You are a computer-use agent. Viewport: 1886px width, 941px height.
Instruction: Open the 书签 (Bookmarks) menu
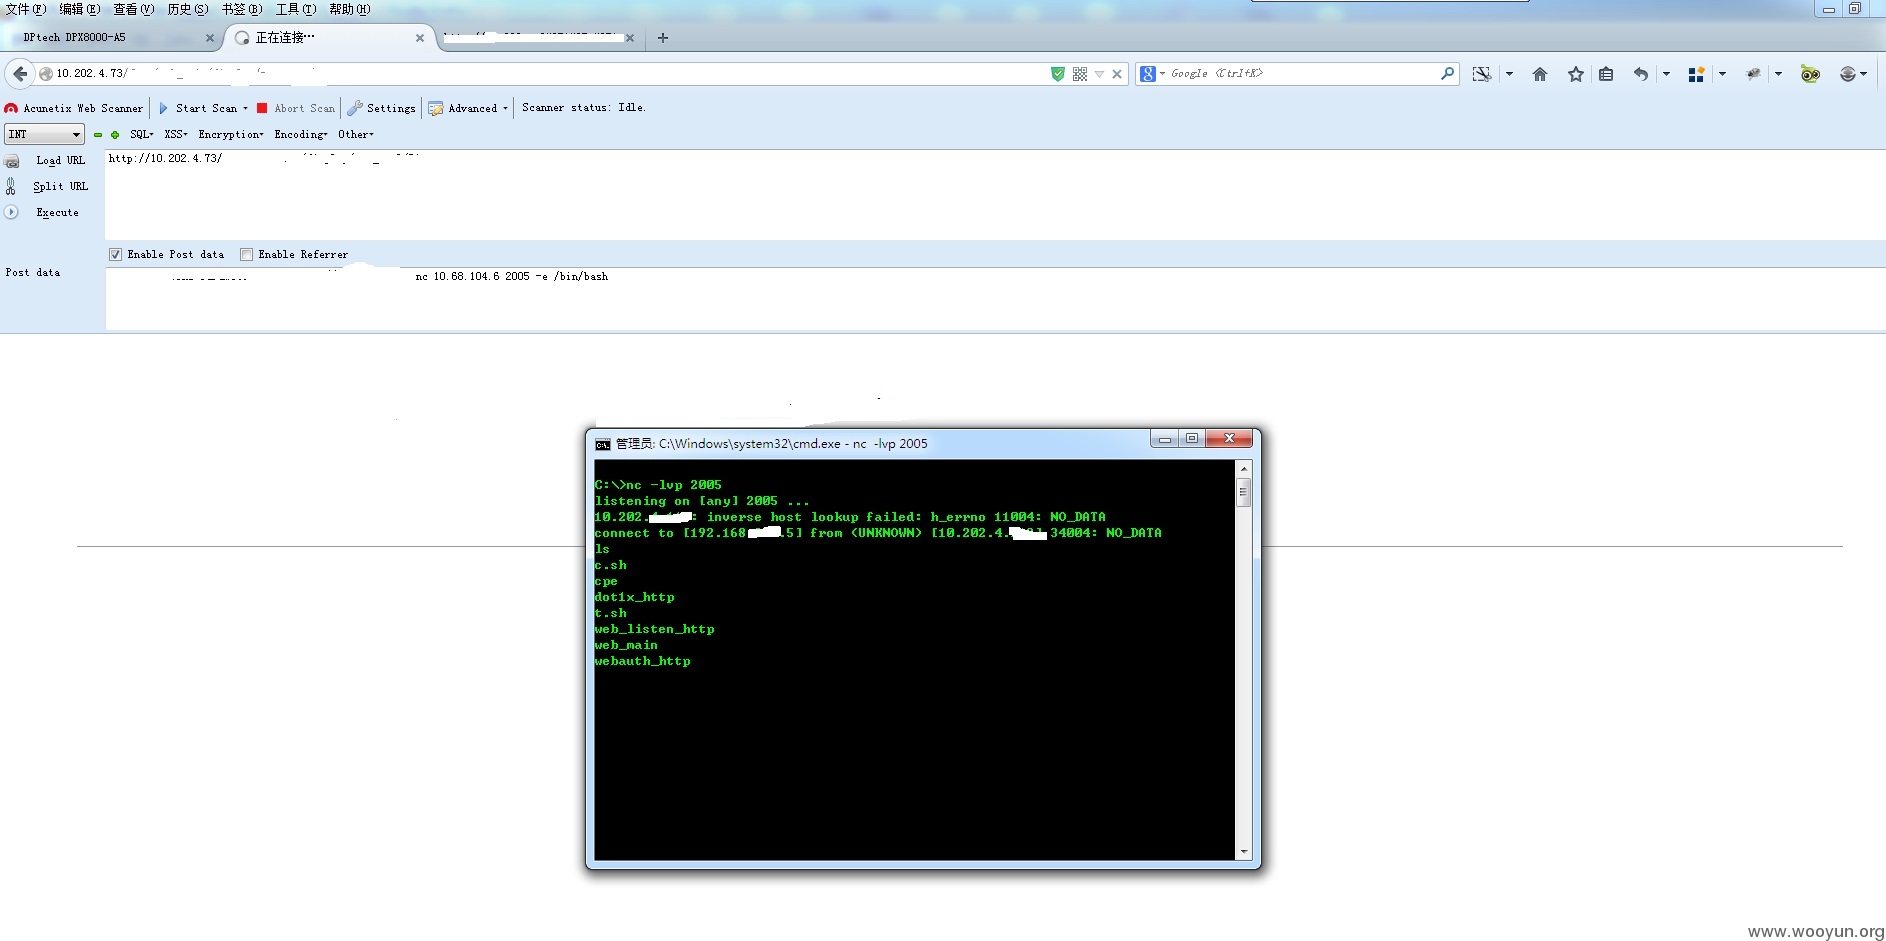(x=242, y=9)
